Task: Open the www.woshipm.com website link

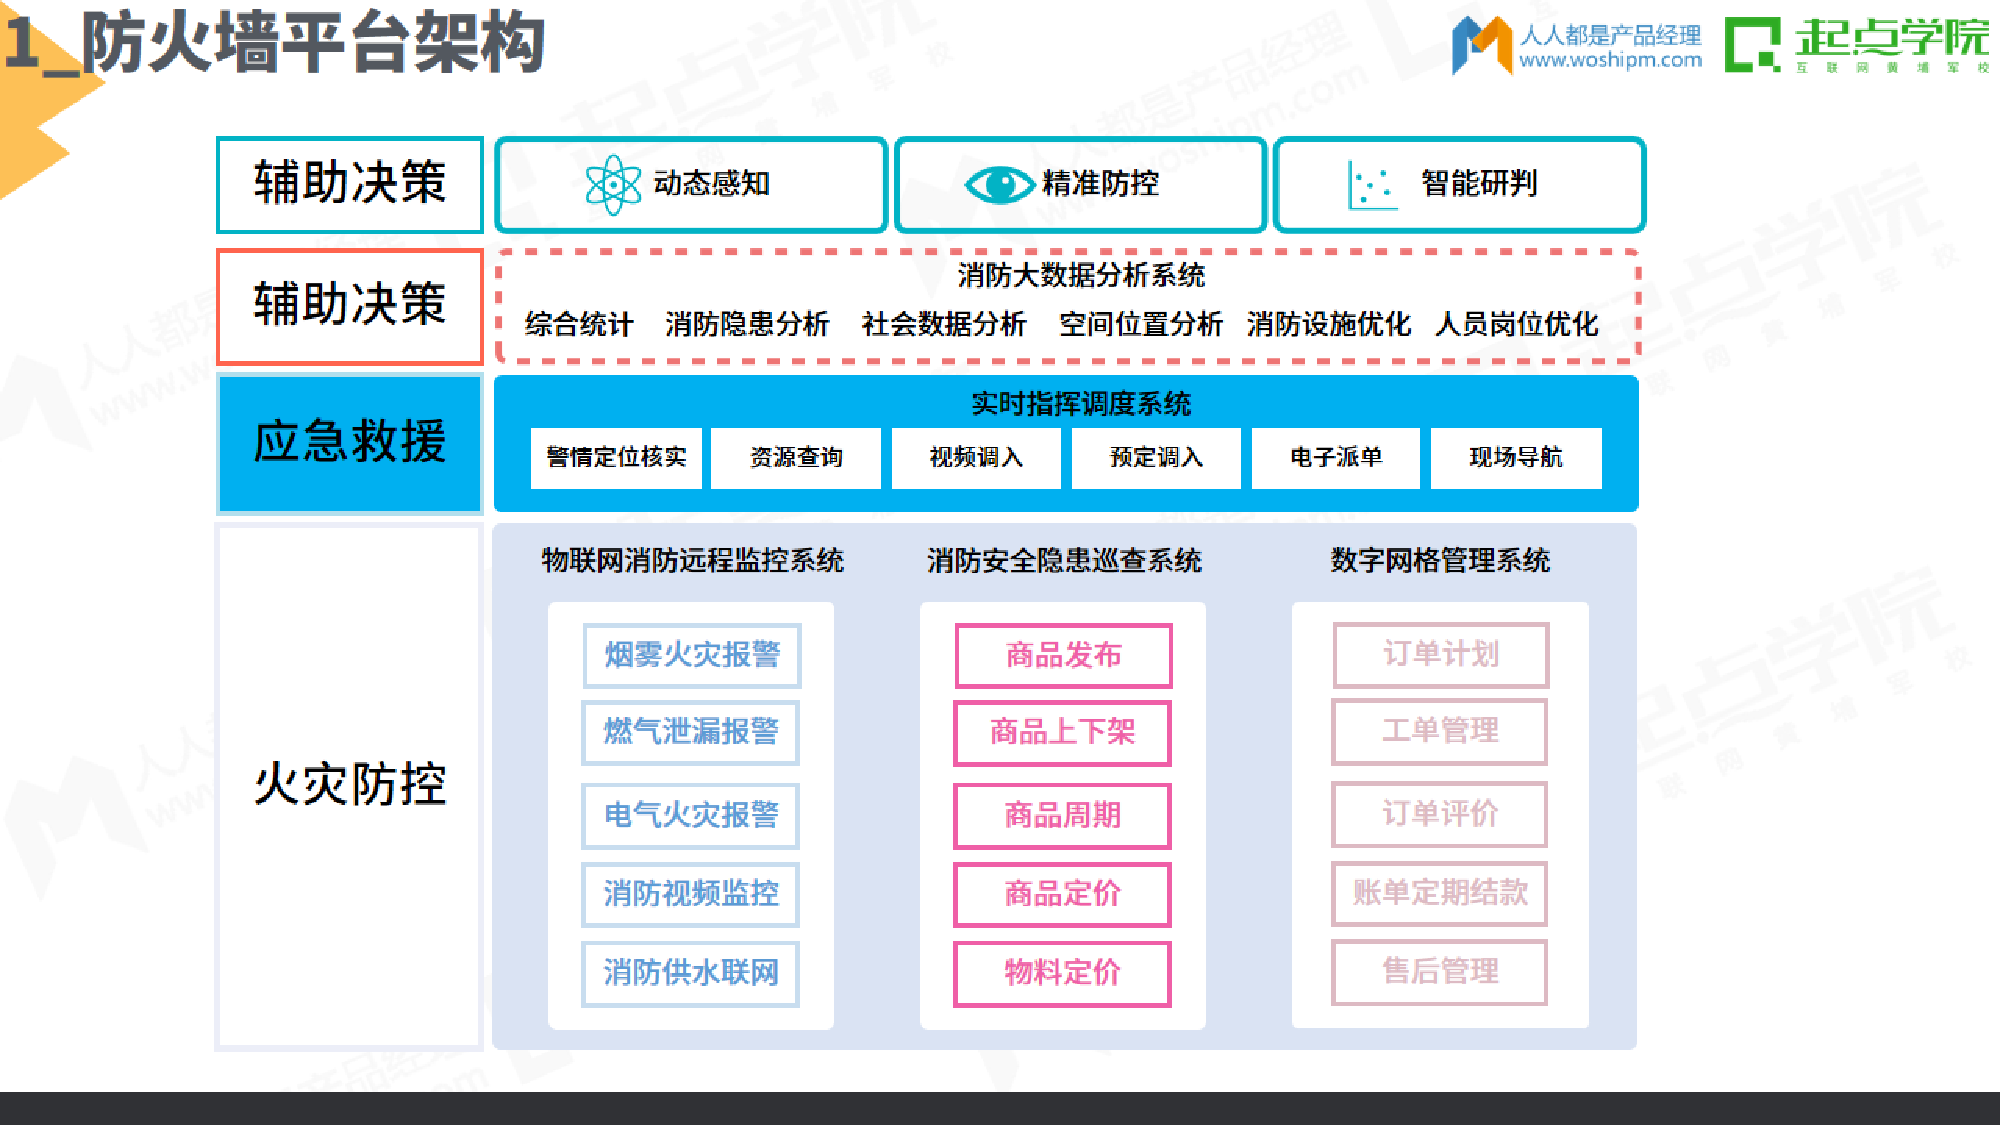Action: coord(1612,58)
